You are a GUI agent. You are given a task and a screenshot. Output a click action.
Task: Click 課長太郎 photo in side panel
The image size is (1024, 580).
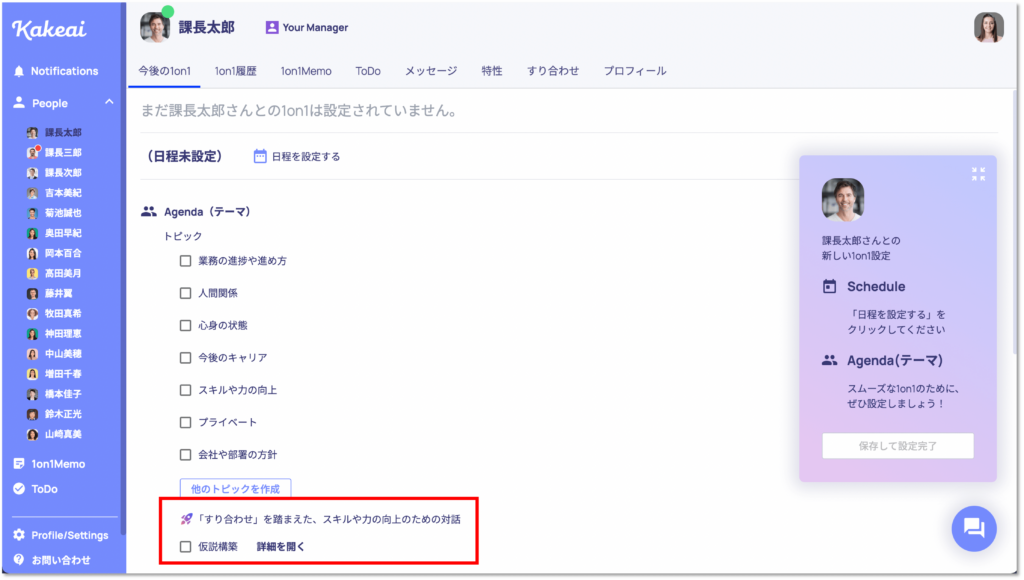point(842,199)
